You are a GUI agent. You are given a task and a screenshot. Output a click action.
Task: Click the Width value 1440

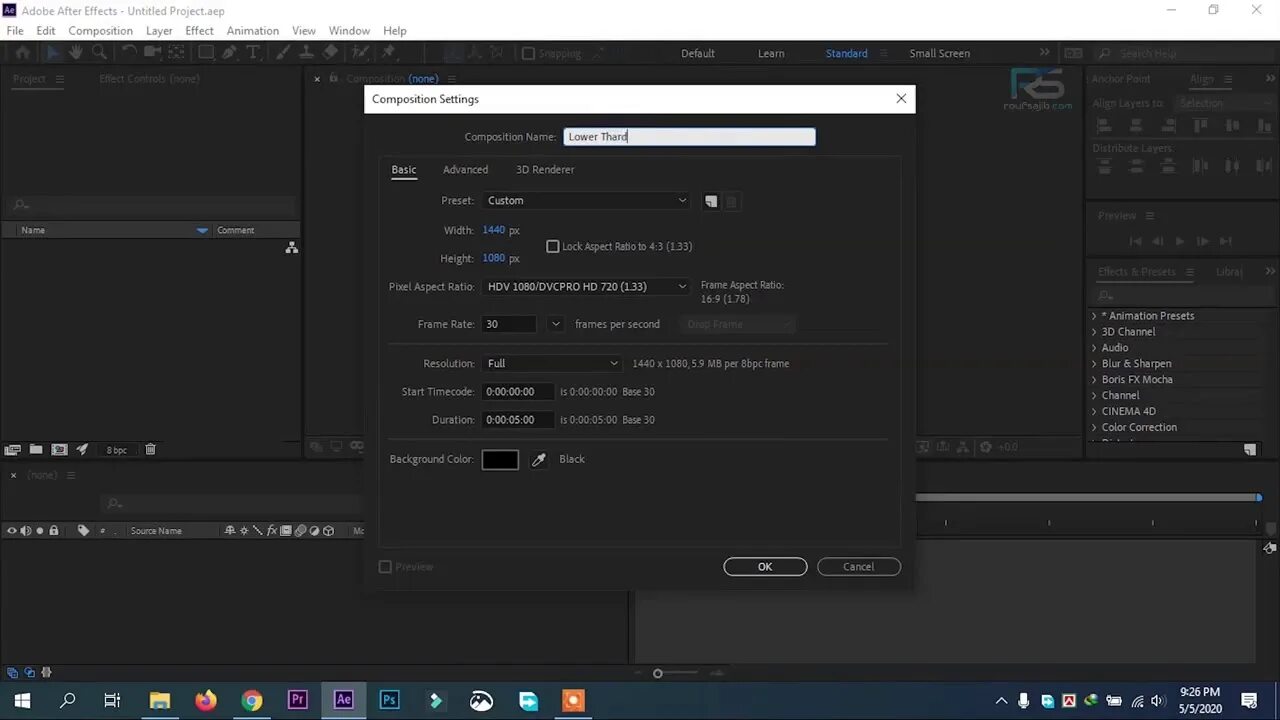tap(494, 230)
